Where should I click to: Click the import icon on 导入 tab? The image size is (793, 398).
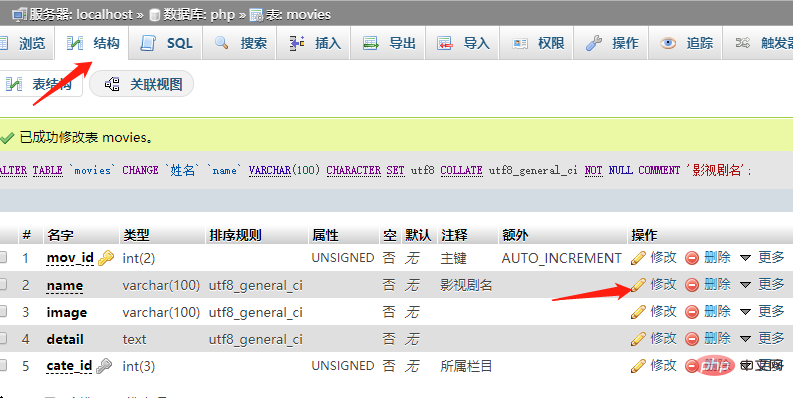[445, 43]
